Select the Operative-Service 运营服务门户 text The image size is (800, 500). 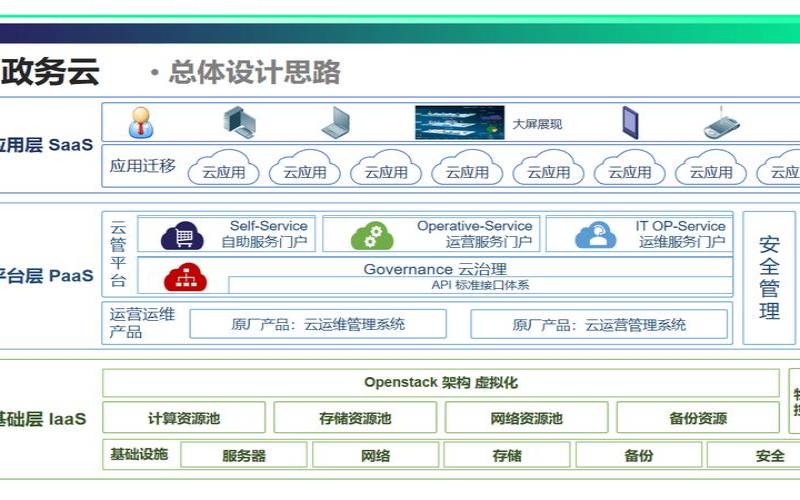474,234
